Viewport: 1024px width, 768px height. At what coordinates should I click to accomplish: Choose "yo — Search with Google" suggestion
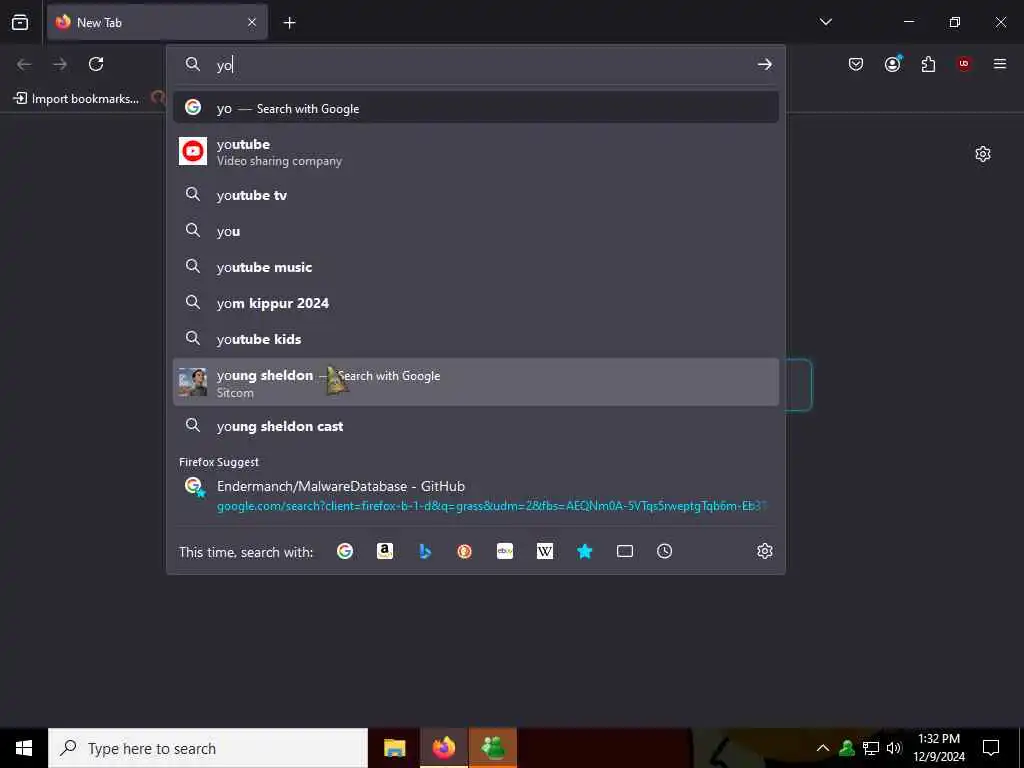[475, 108]
